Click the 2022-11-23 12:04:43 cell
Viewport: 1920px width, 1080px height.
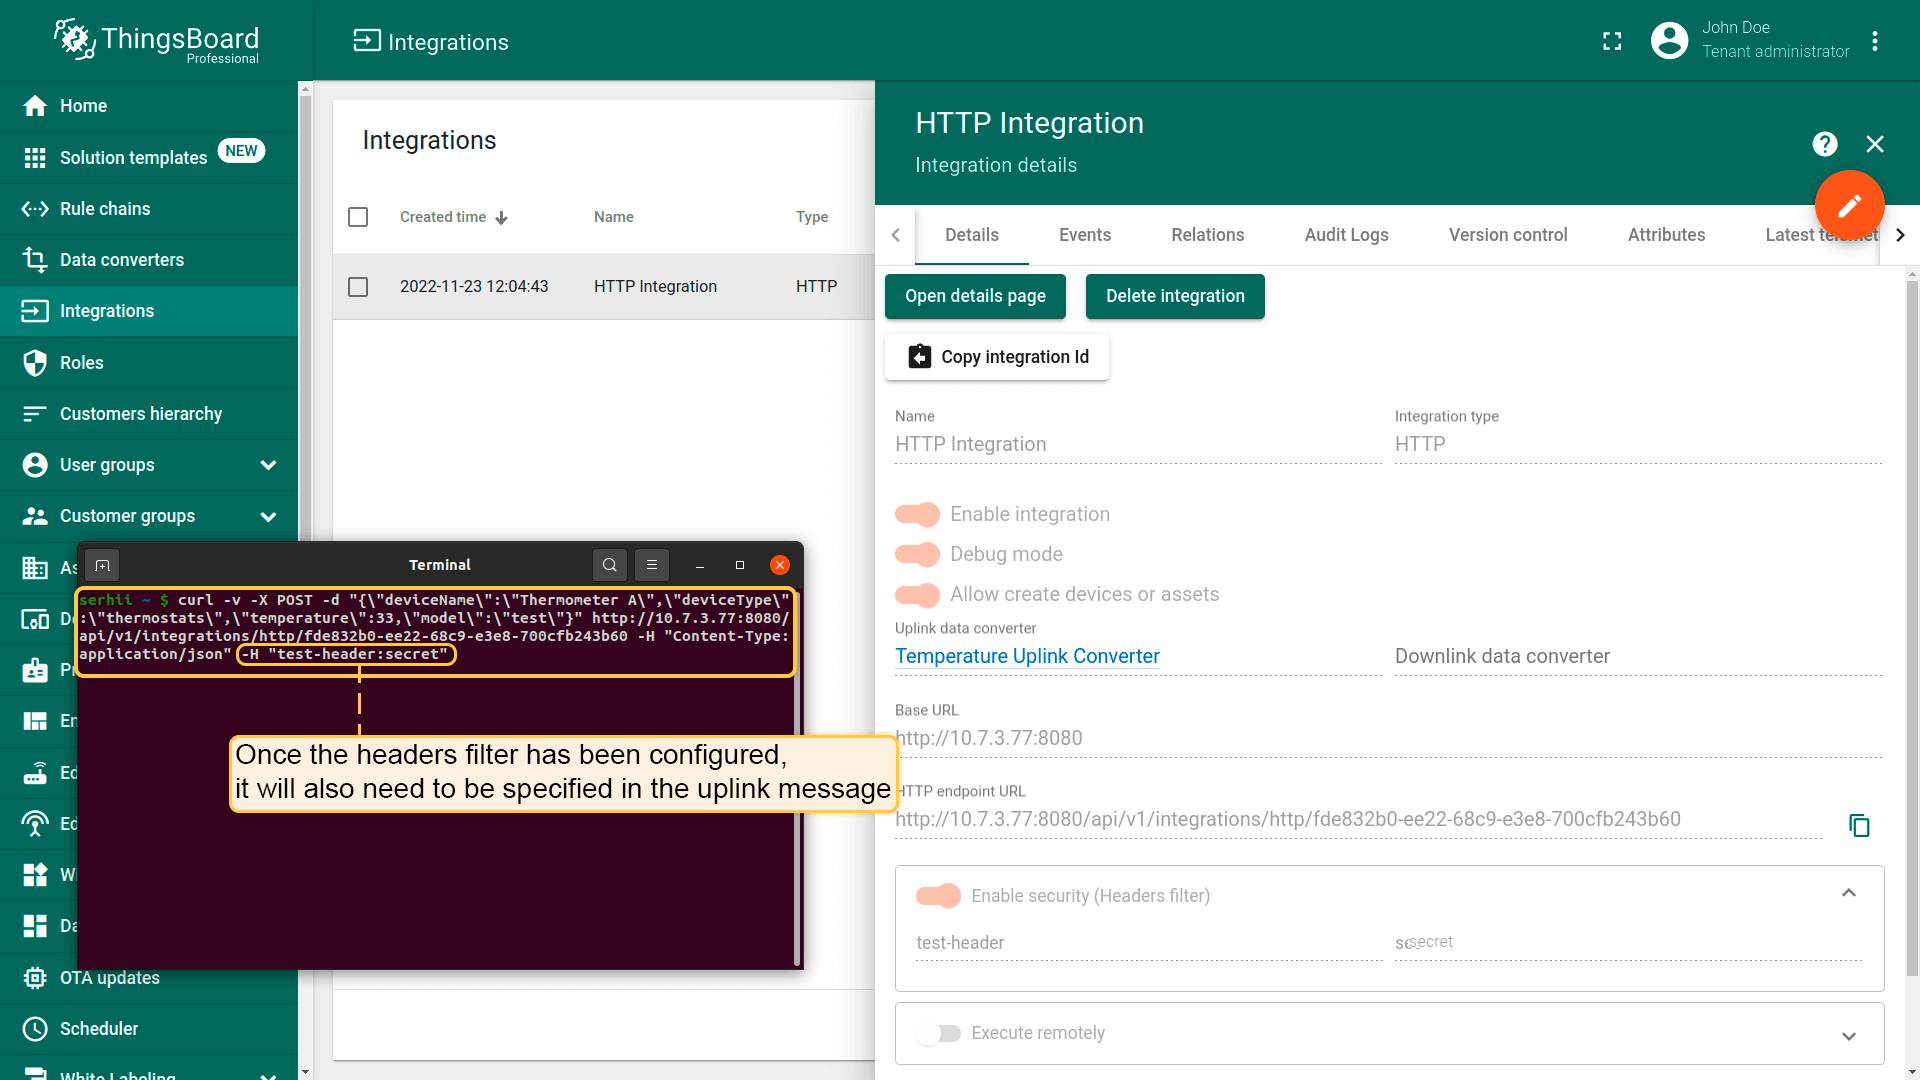click(x=474, y=287)
